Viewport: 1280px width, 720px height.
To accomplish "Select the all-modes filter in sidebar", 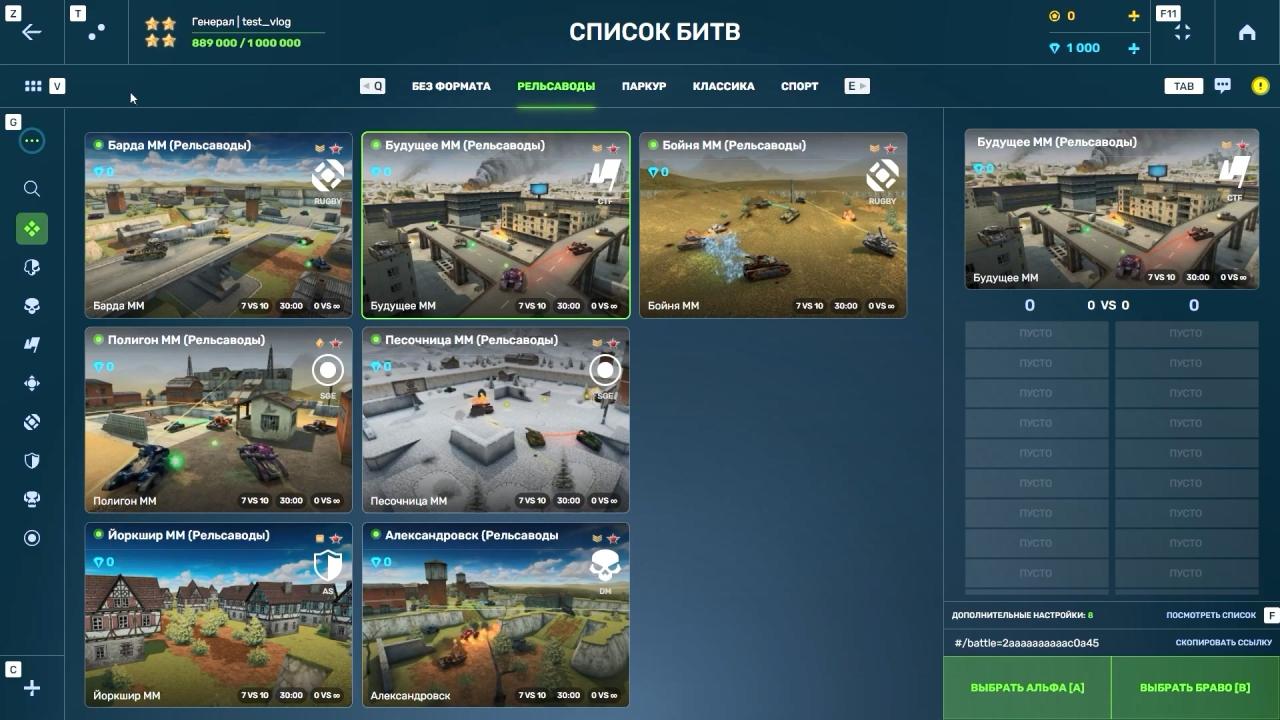I will [32, 229].
